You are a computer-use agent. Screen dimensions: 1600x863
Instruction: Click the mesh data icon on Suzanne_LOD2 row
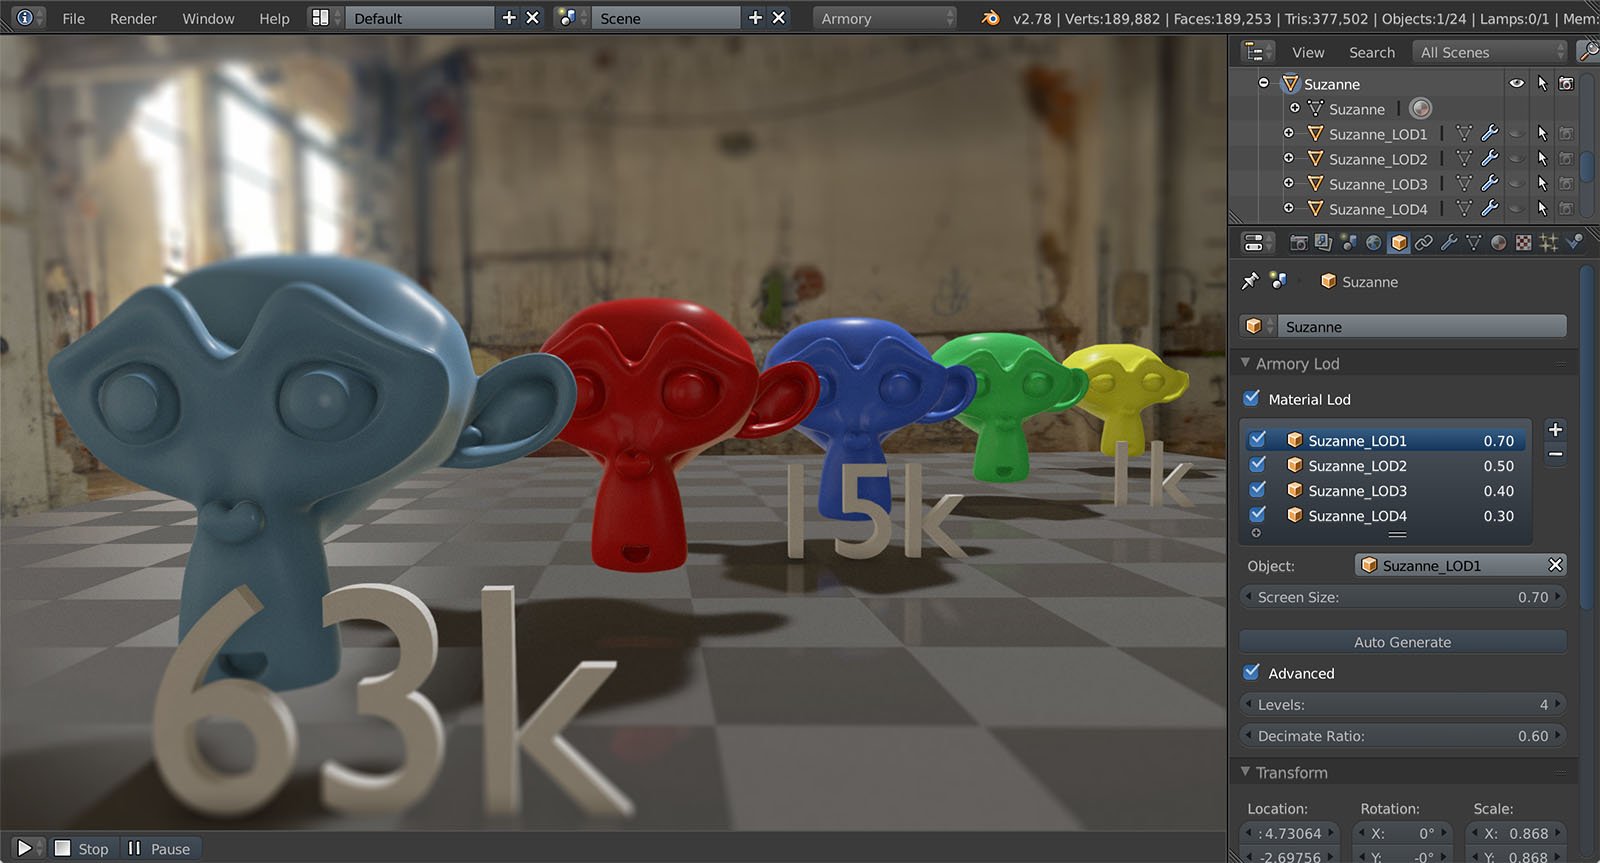point(1464,158)
